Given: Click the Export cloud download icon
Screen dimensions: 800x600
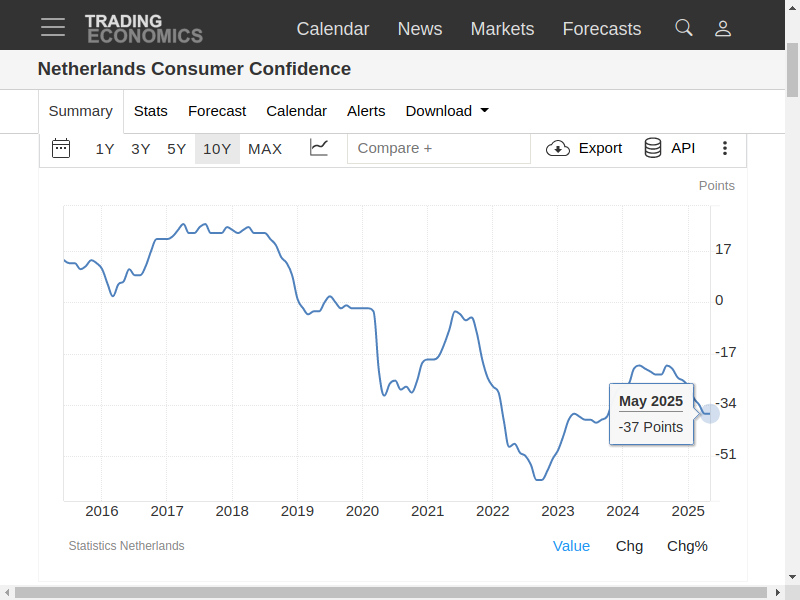Looking at the screenshot, I should (x=557, y=148).
